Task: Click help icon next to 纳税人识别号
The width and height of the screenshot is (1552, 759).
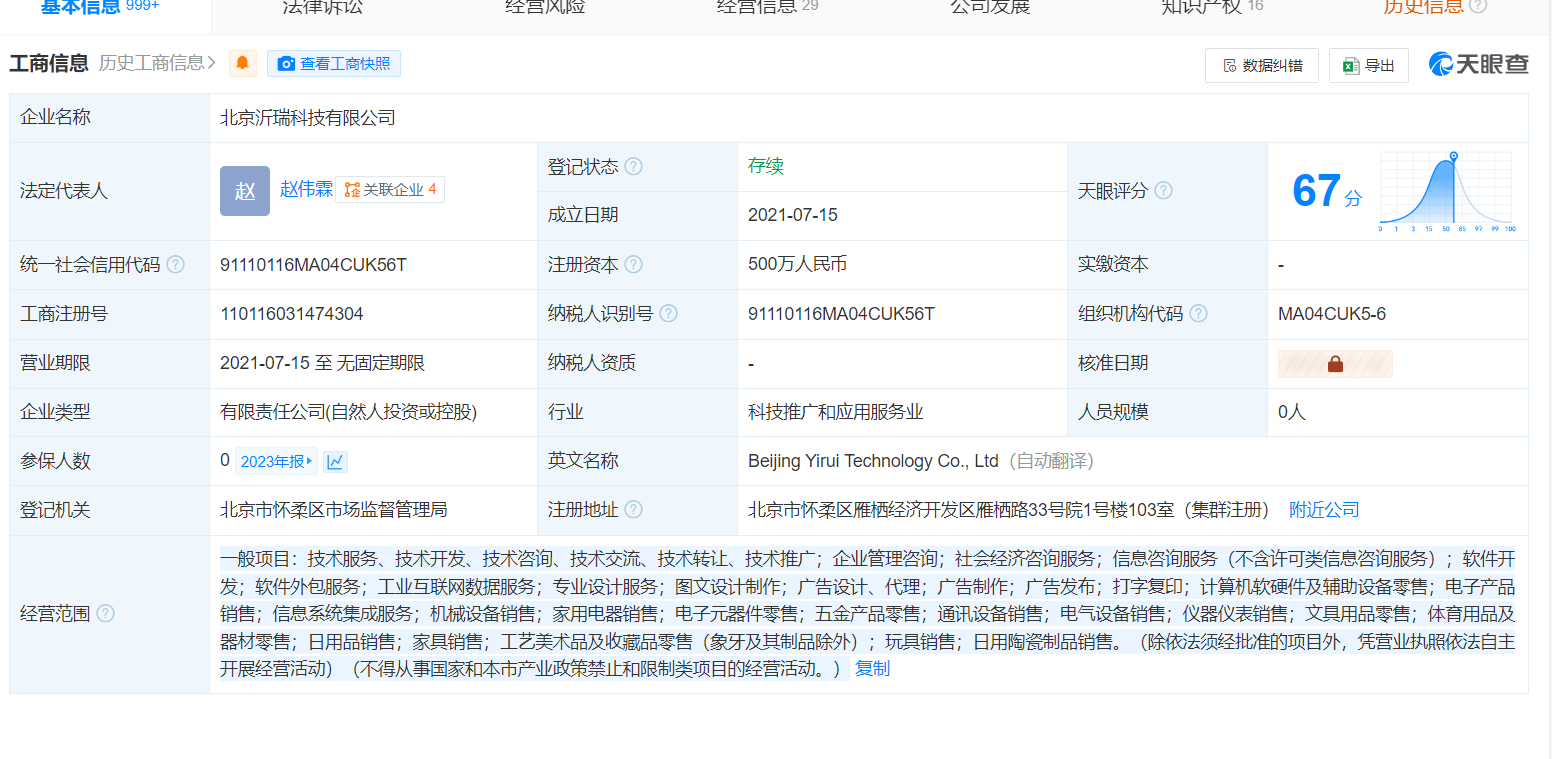Action: tap(668, 314)
